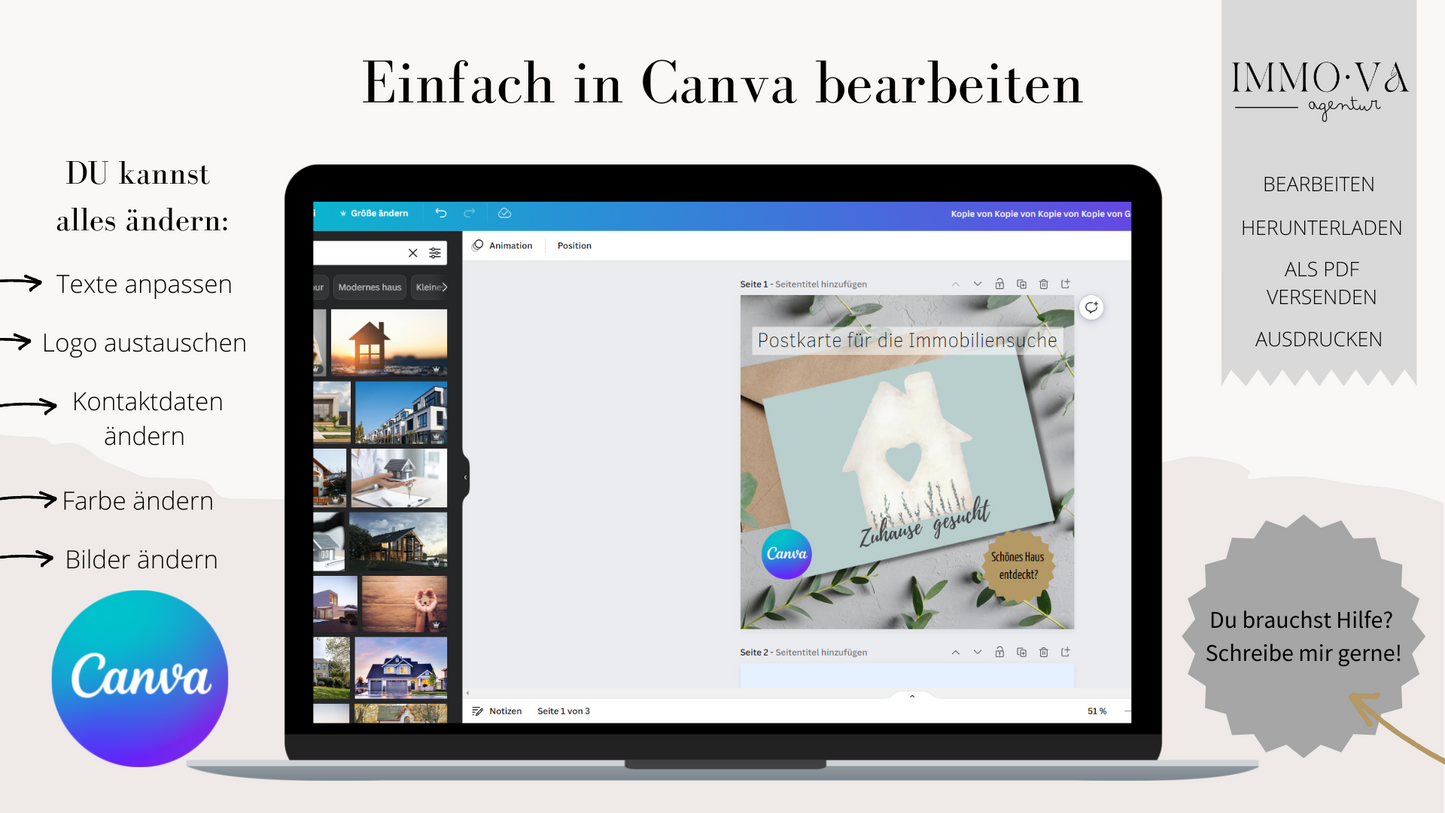Clear the search field with X
1445x813 pixels.
point(413,253)
